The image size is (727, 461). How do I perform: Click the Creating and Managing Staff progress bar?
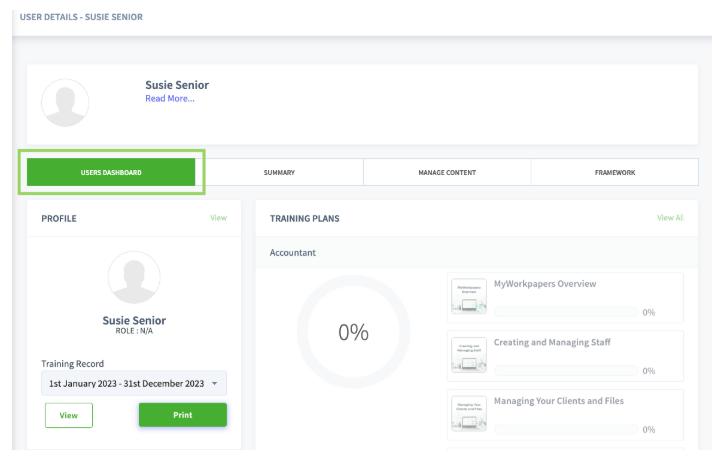[x=565, y=370]
